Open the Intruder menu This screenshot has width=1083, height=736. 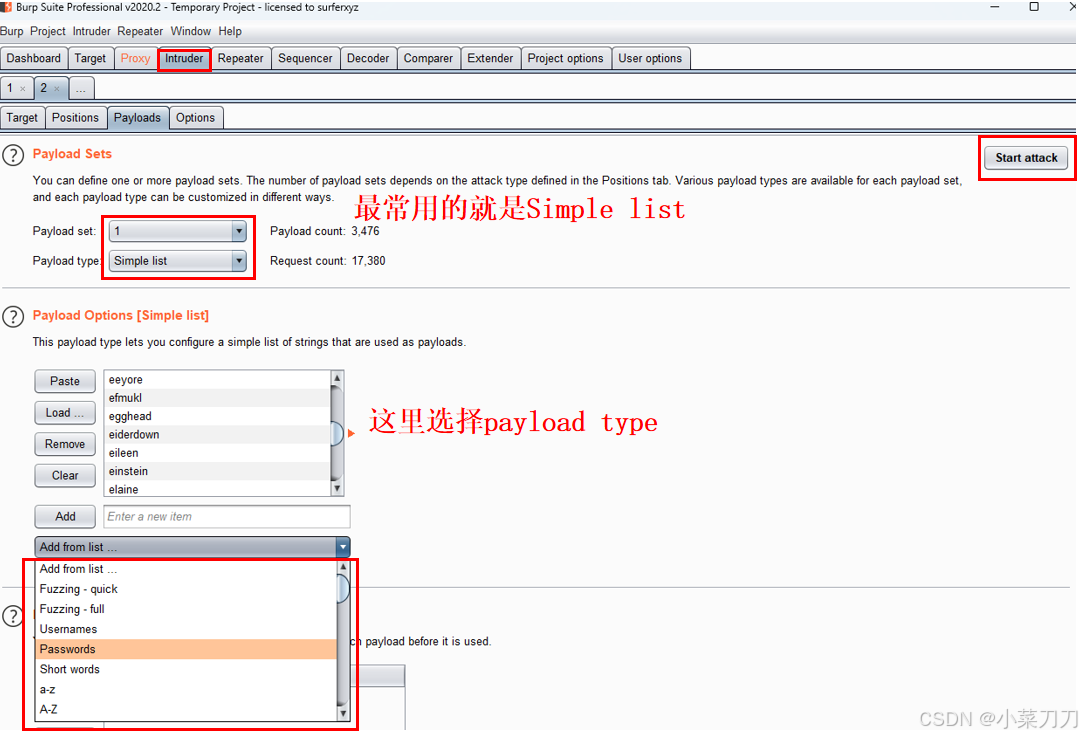point(91,31)
